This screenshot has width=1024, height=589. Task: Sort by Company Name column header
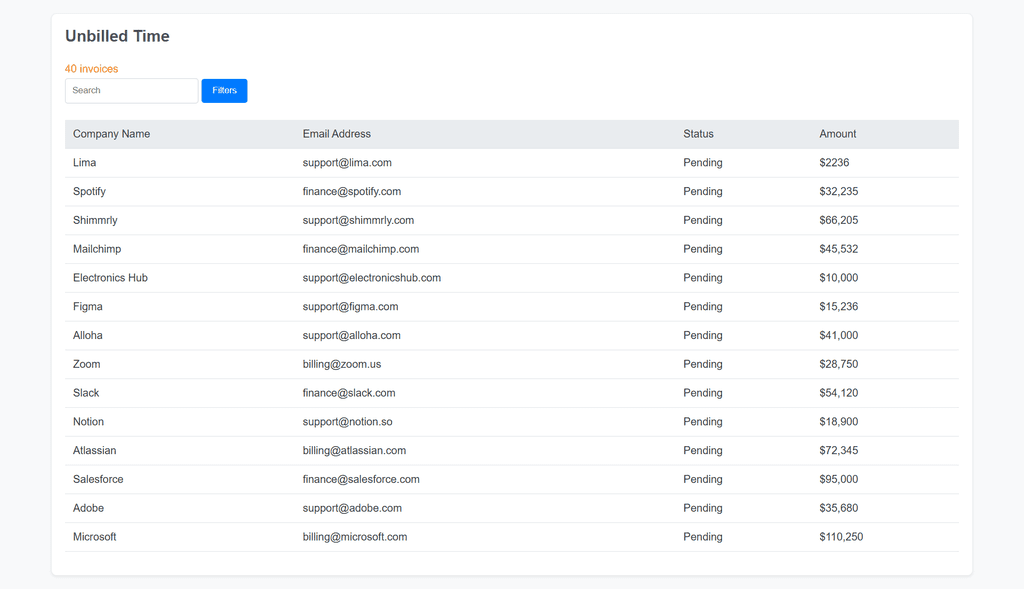(x=112, y=134)
